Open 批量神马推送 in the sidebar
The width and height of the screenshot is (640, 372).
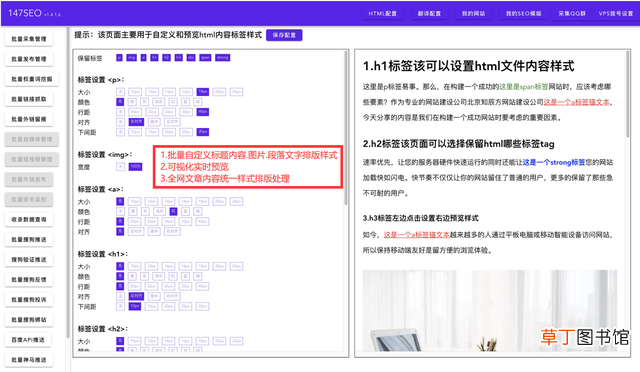(29, 359)
